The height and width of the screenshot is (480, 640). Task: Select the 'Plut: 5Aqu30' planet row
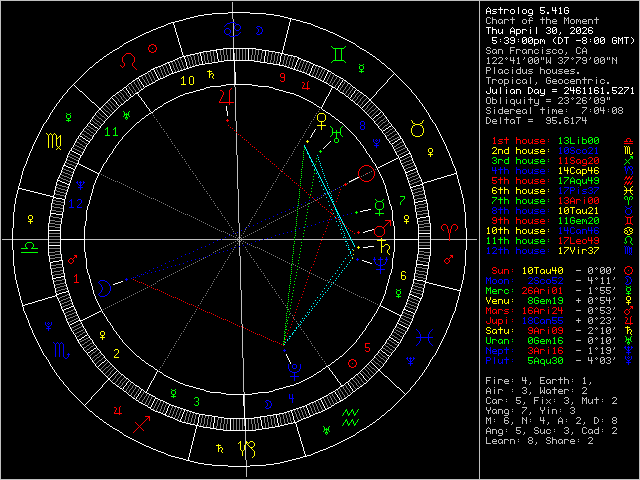pos(551,361)
